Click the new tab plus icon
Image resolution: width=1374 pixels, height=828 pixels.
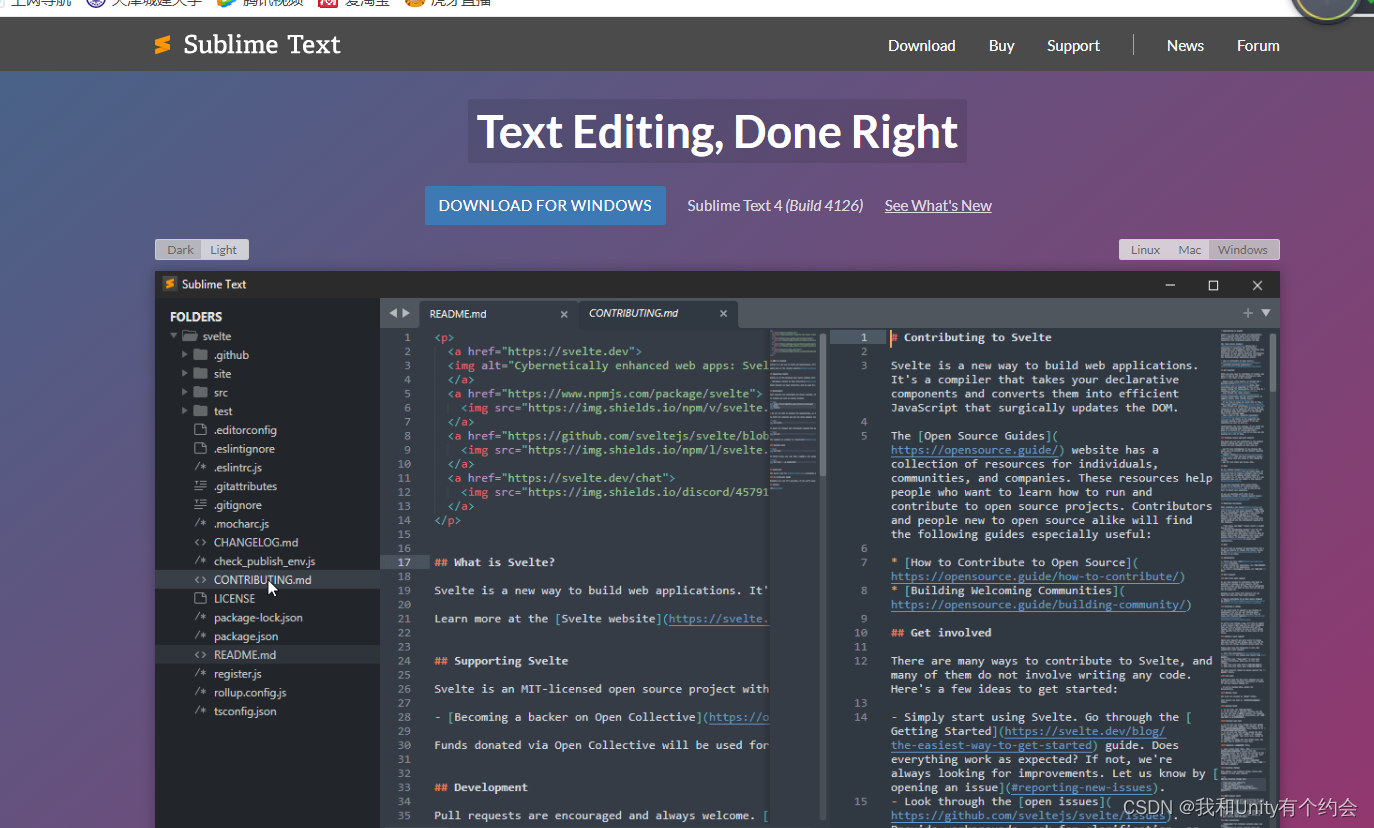pyautogui.click(x=1248, y=313)
